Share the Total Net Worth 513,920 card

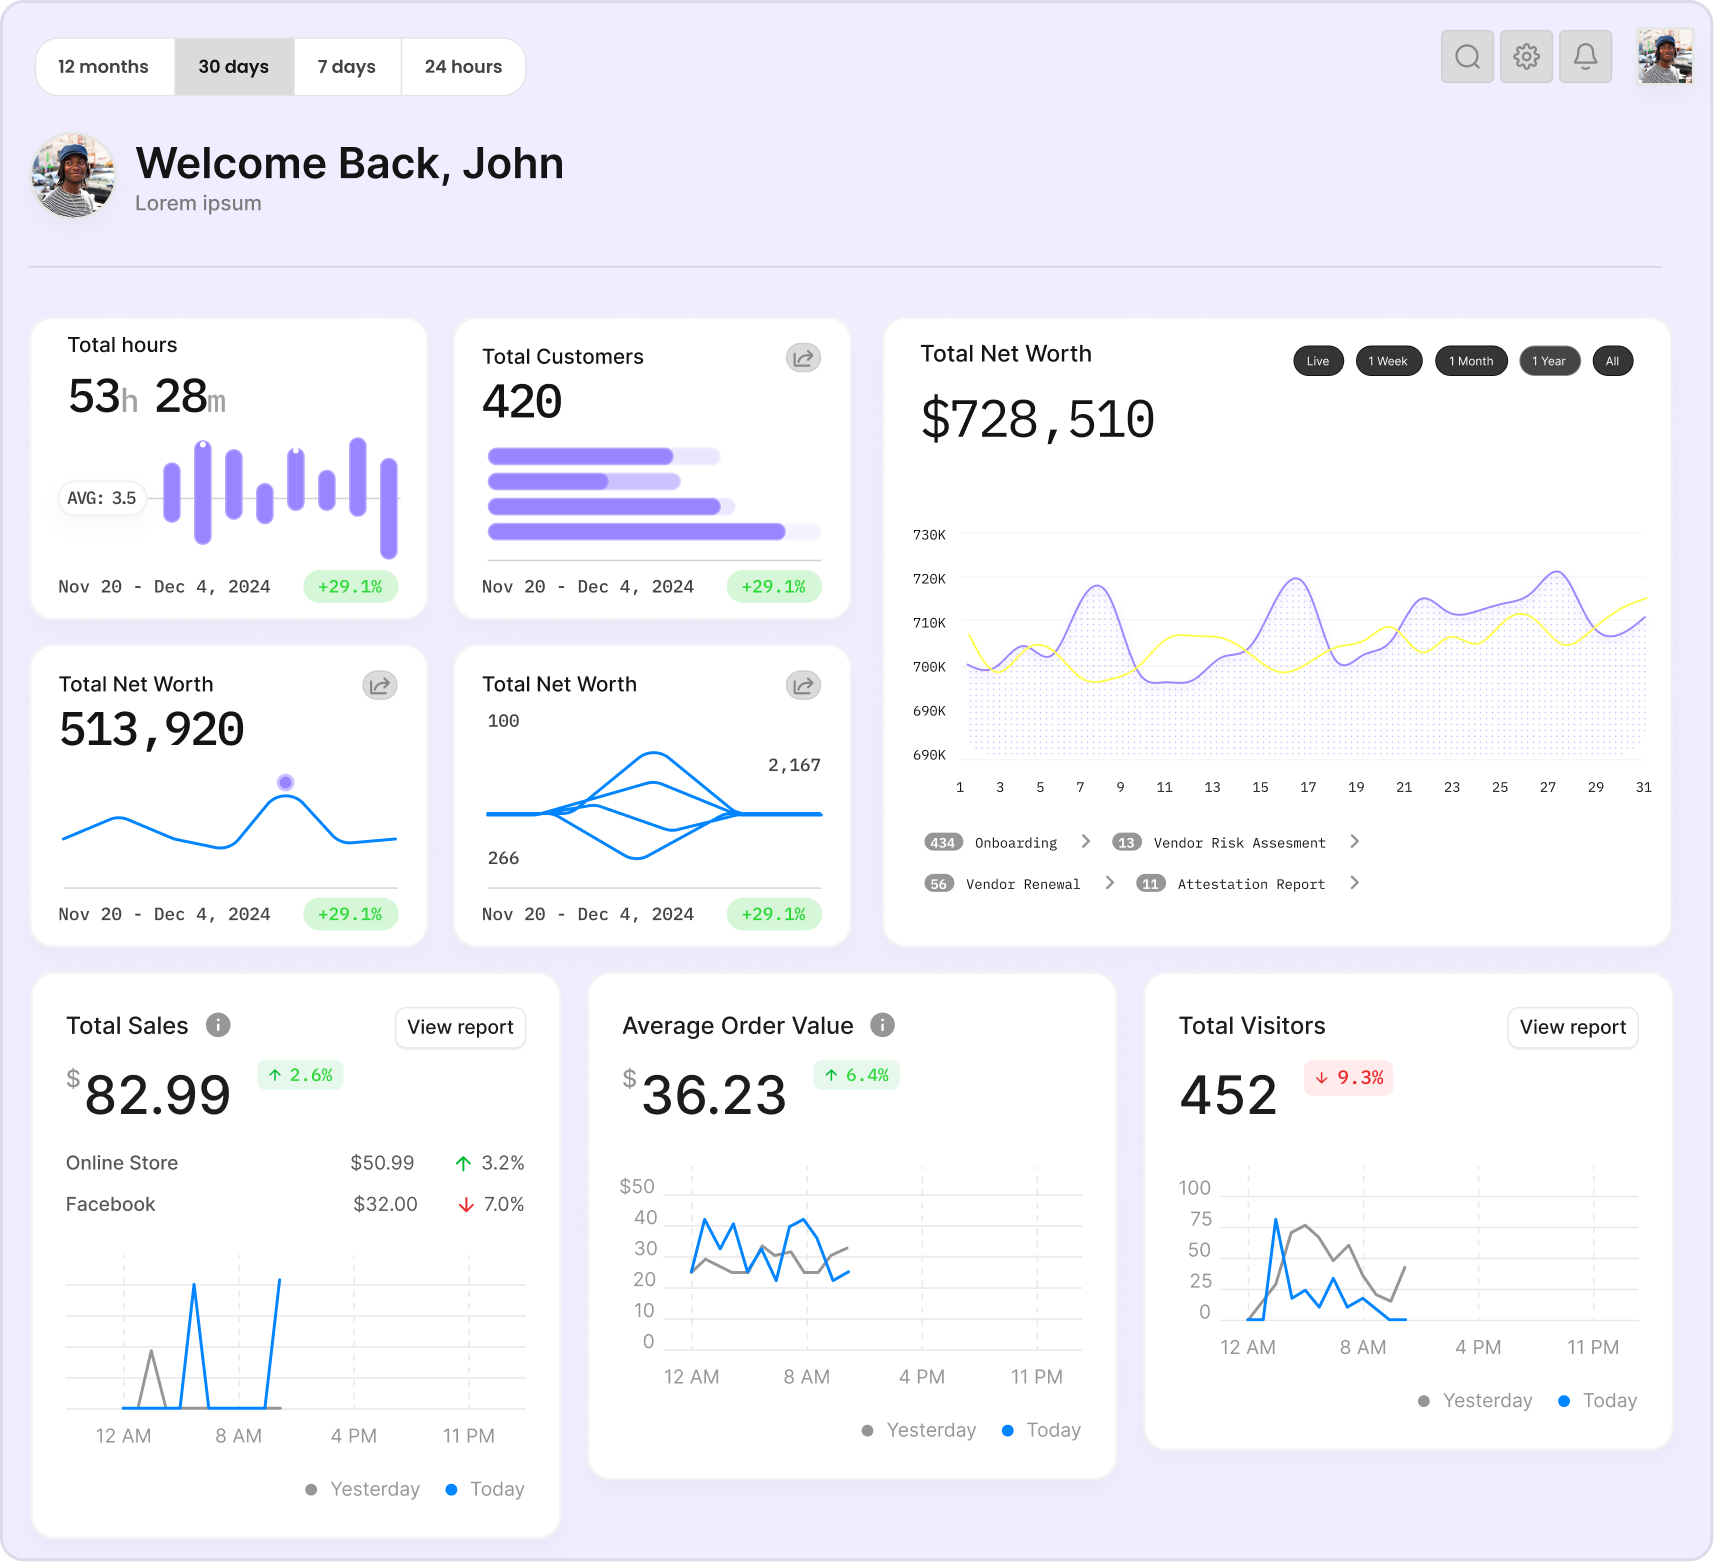click(379, 685)
